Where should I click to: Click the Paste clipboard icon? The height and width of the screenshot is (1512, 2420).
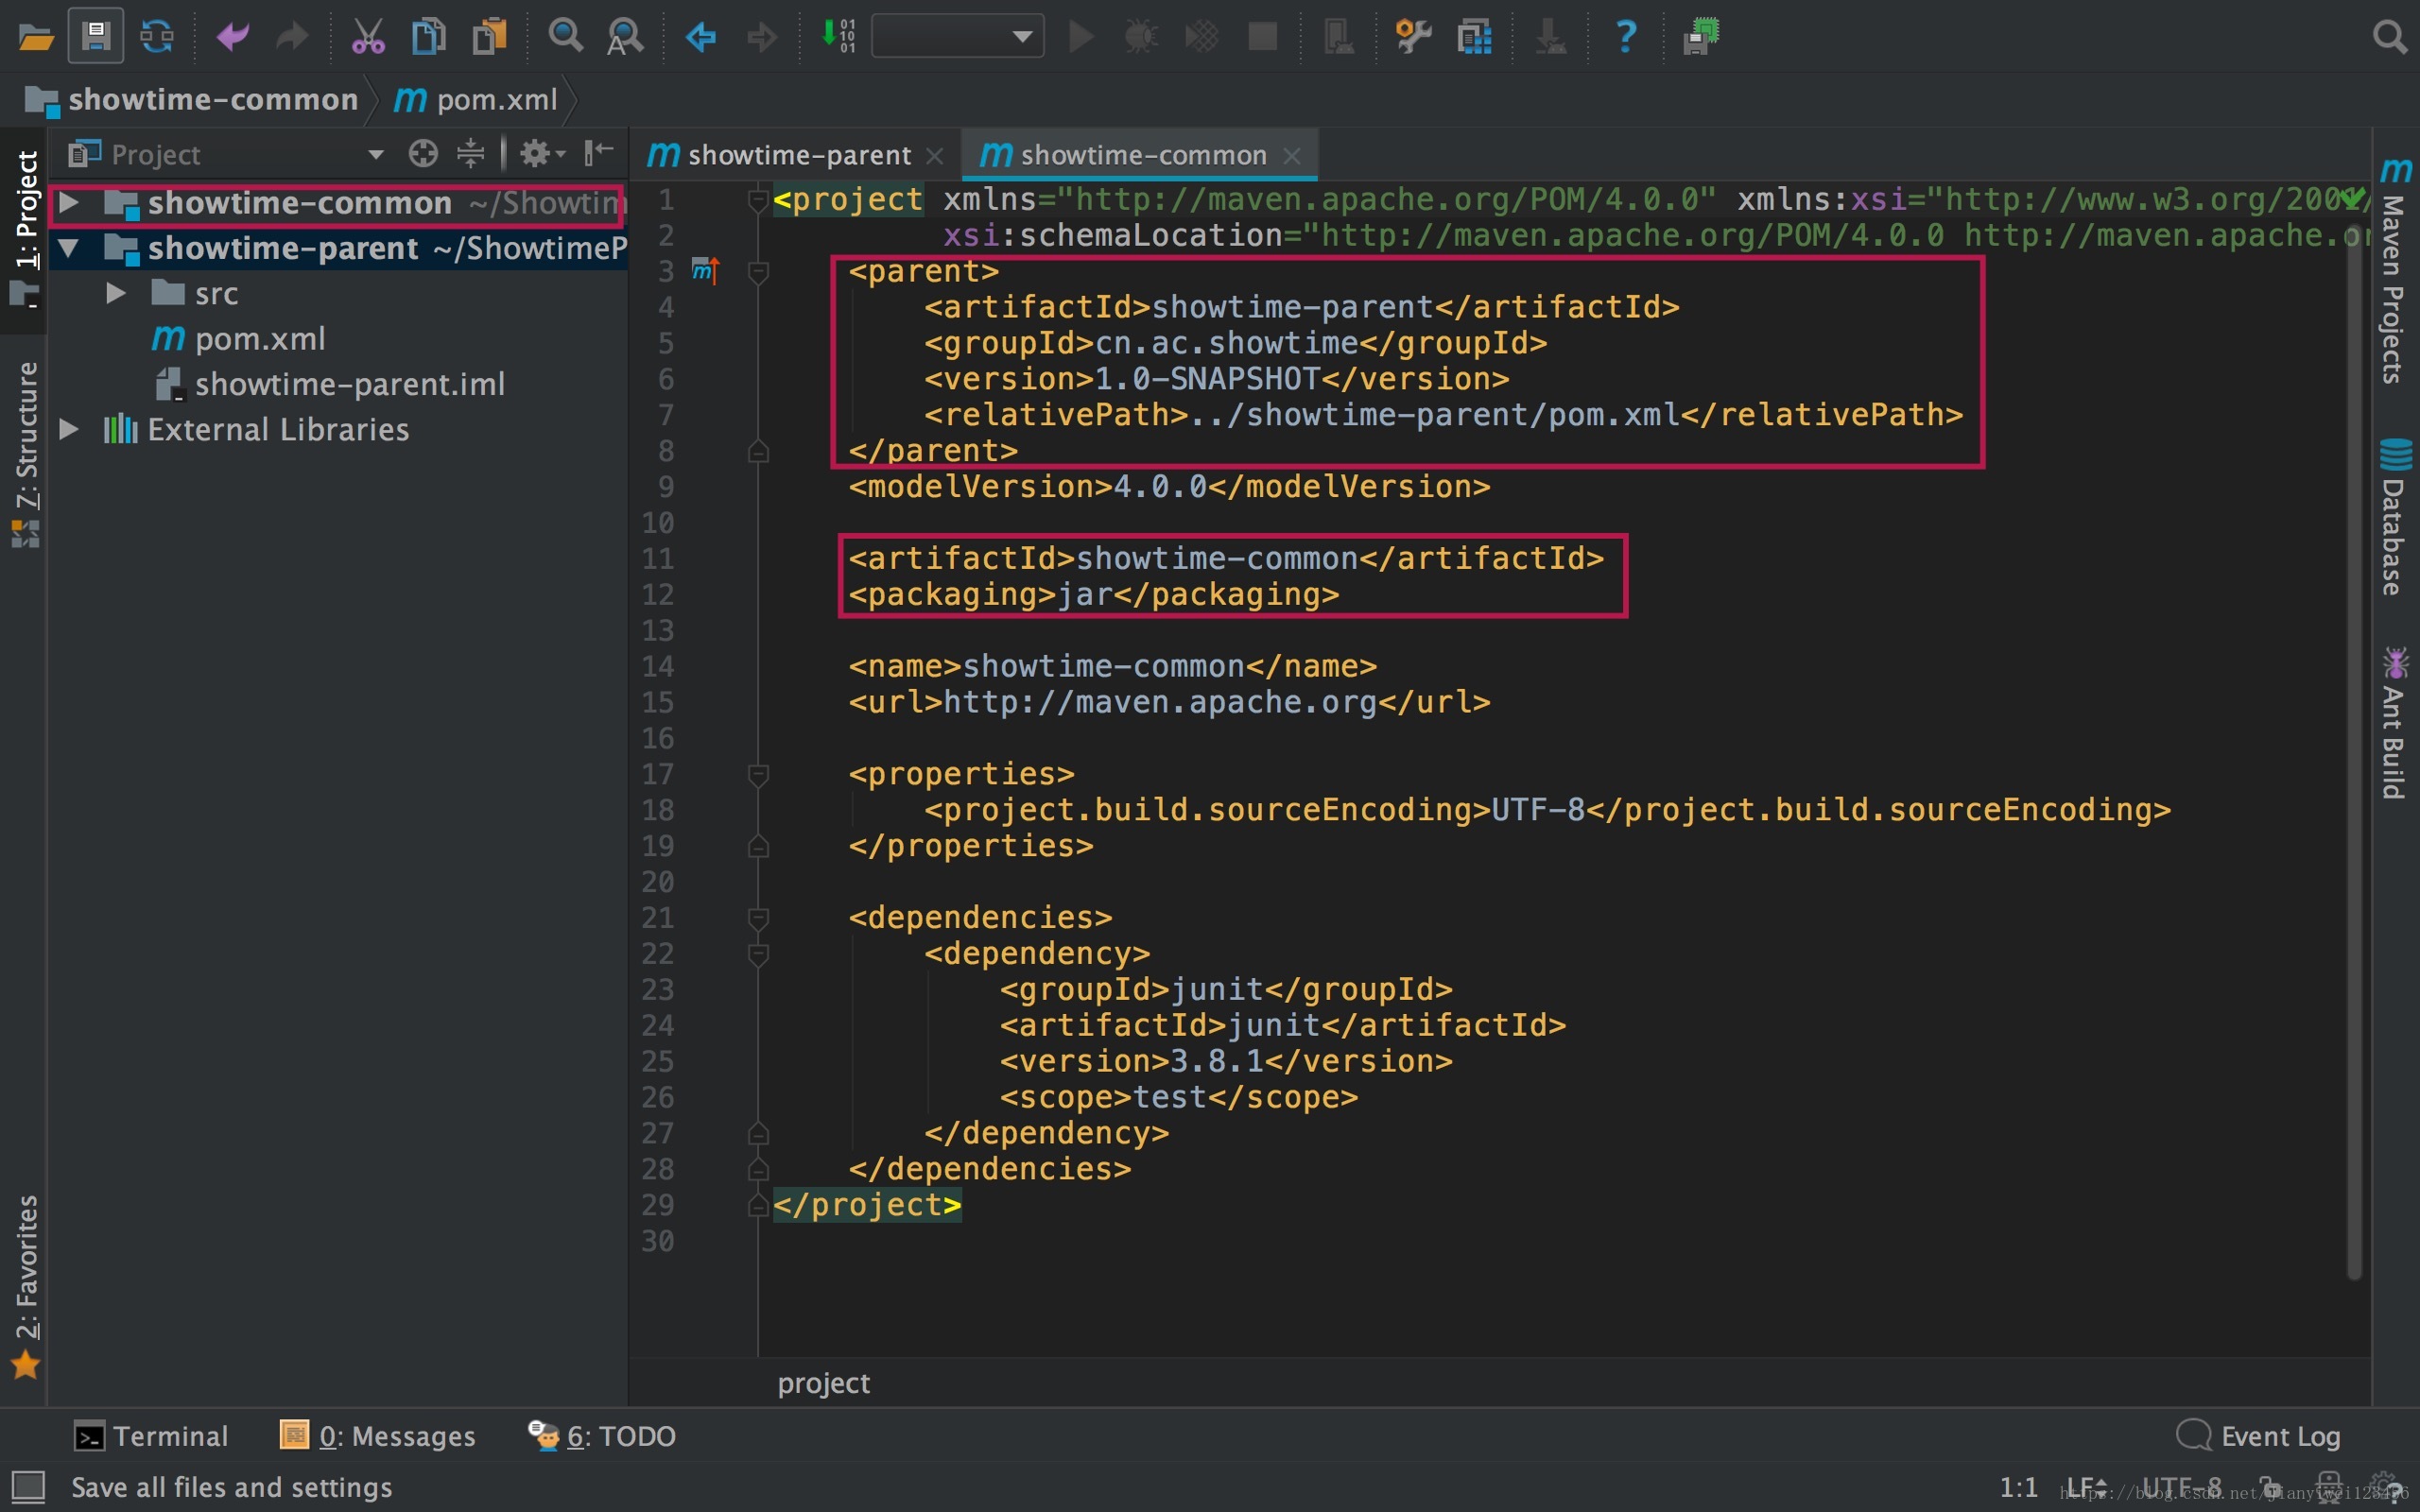(489, 37)
